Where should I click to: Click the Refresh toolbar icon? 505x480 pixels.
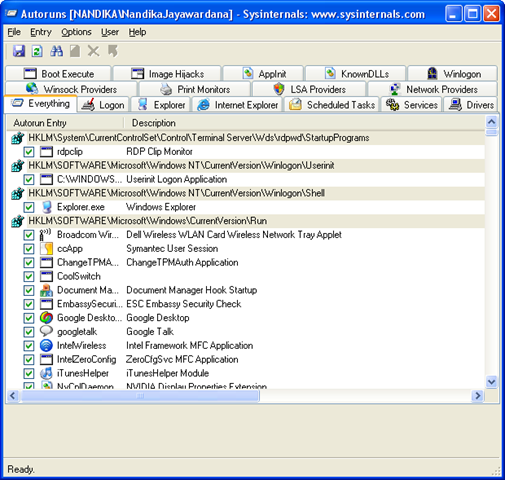[x=37, y=51]
